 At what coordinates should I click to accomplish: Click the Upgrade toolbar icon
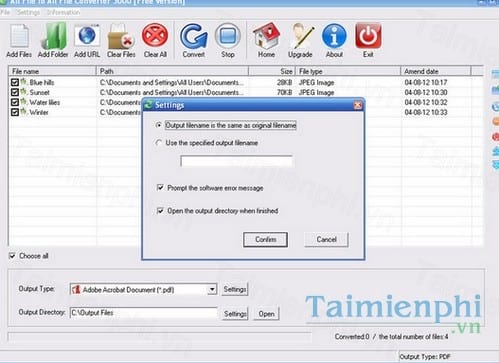302,36
